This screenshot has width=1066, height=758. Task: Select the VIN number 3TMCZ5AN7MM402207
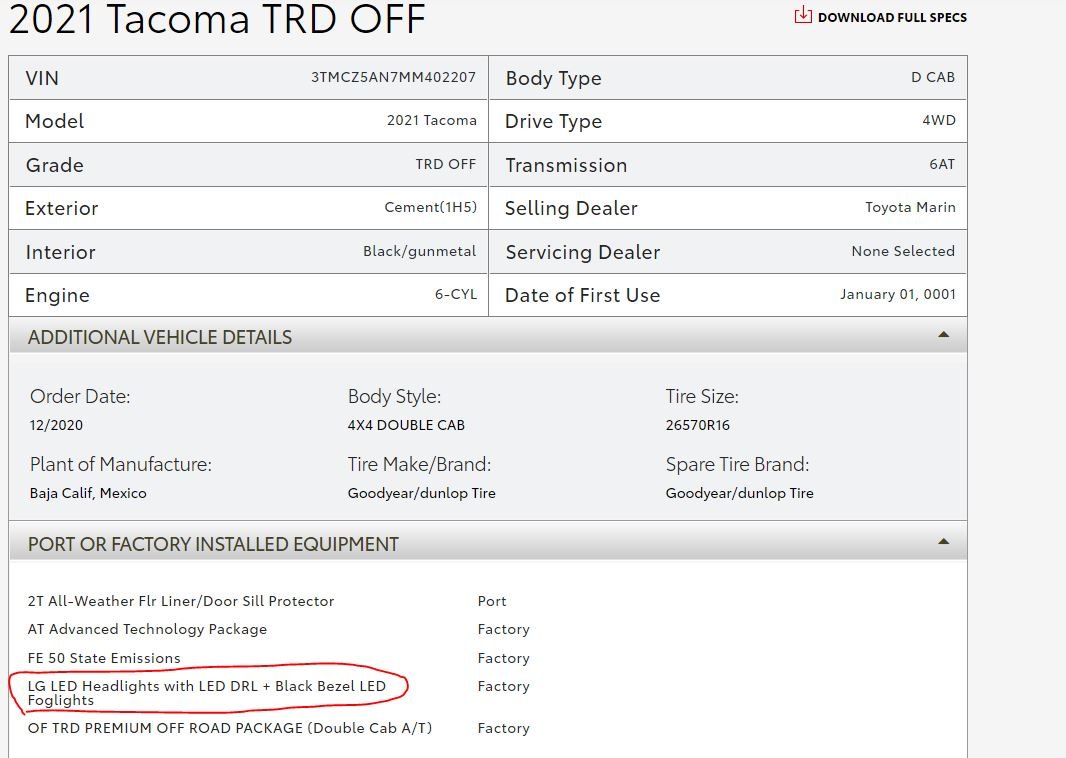coord(393,77)
